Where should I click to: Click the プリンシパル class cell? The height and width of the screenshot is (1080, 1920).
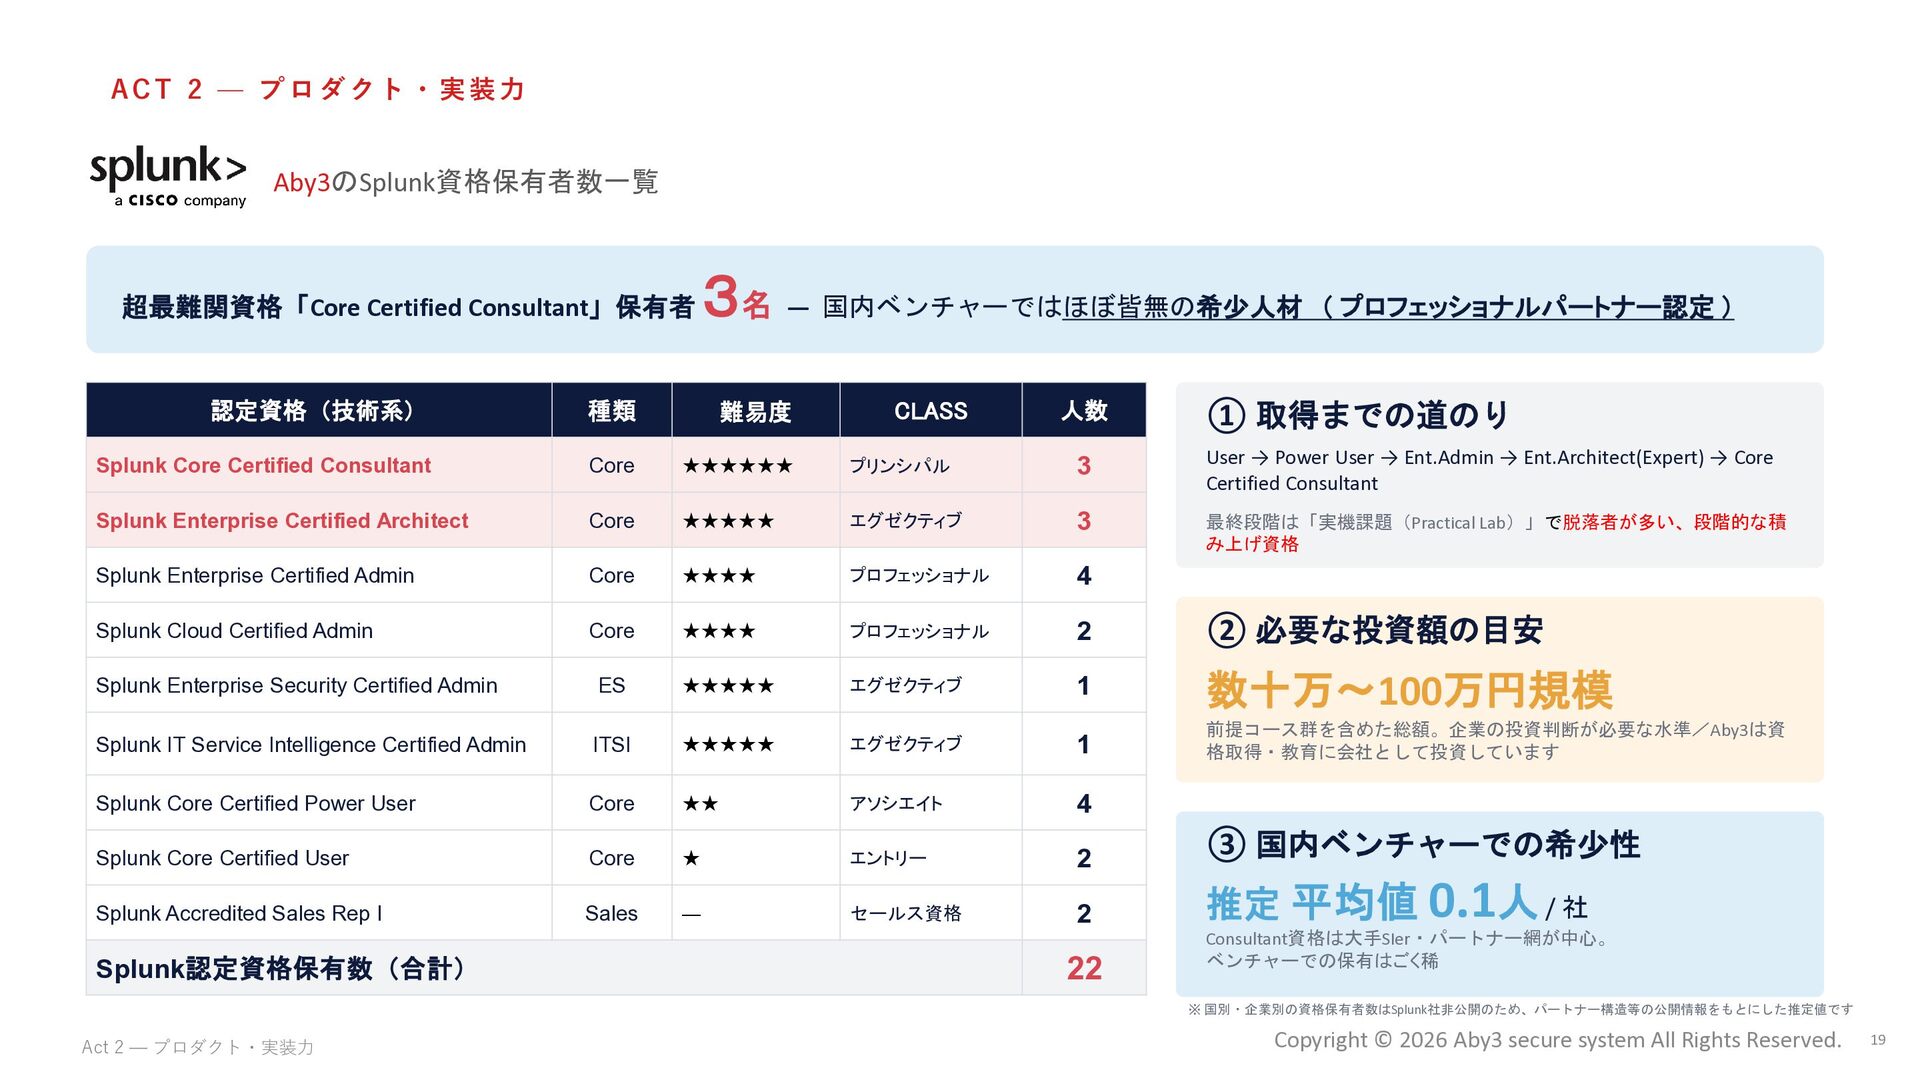coord(931,465)
